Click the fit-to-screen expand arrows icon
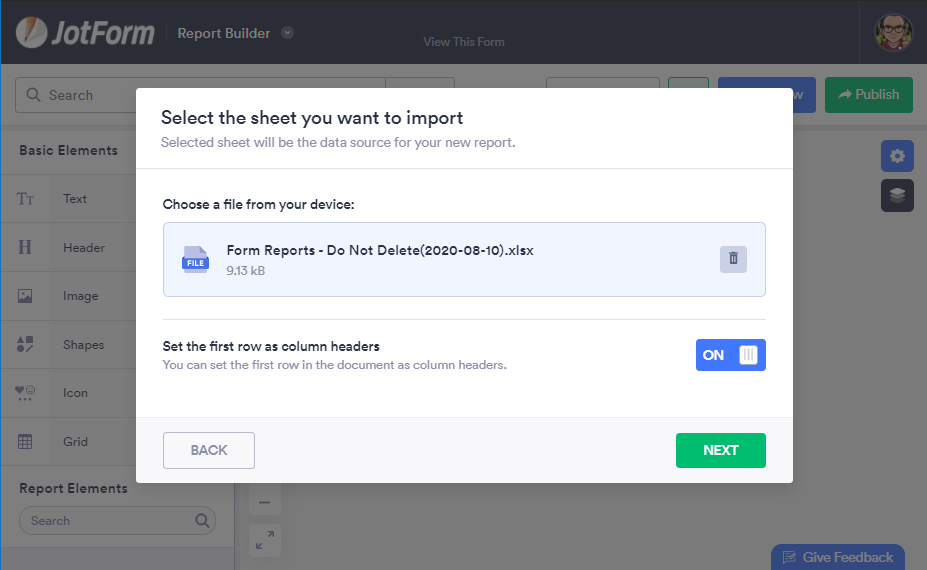927x570 pixels. tap(264, 540)
